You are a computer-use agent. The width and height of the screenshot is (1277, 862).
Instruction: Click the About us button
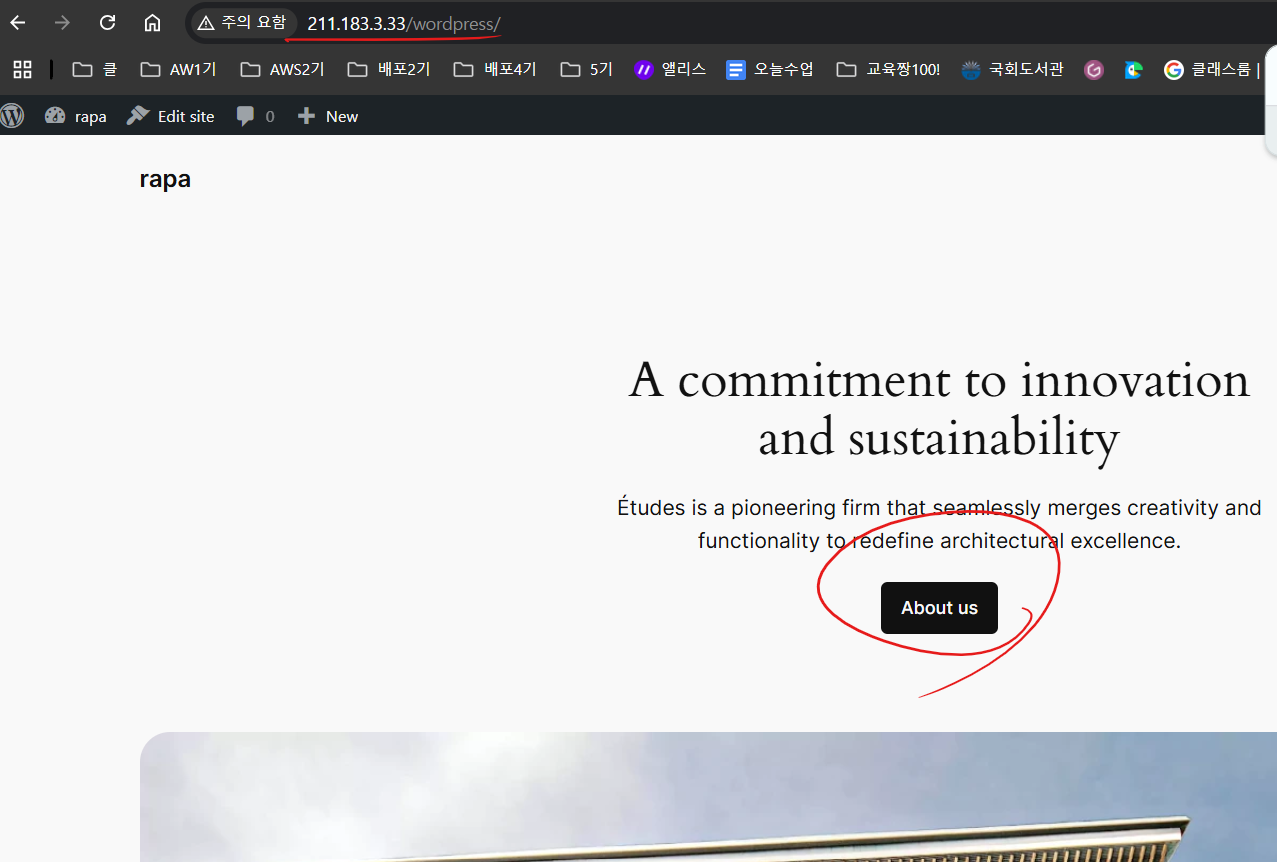tap(939, 608)
